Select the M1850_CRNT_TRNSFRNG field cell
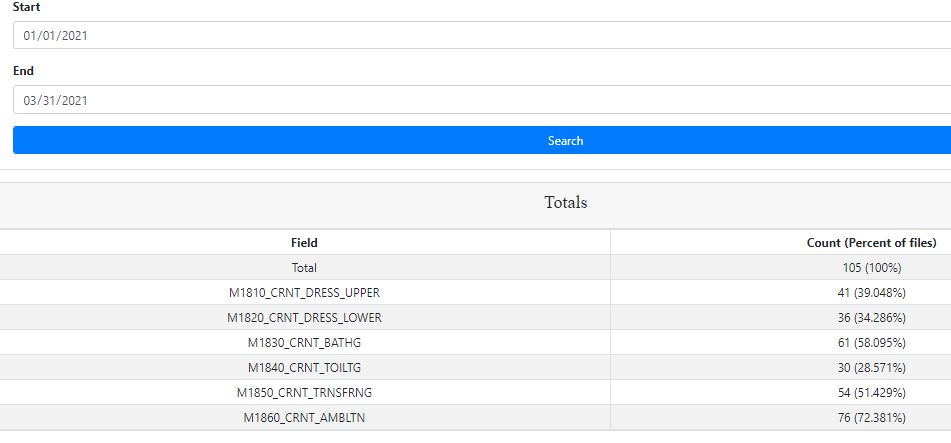 304,393
